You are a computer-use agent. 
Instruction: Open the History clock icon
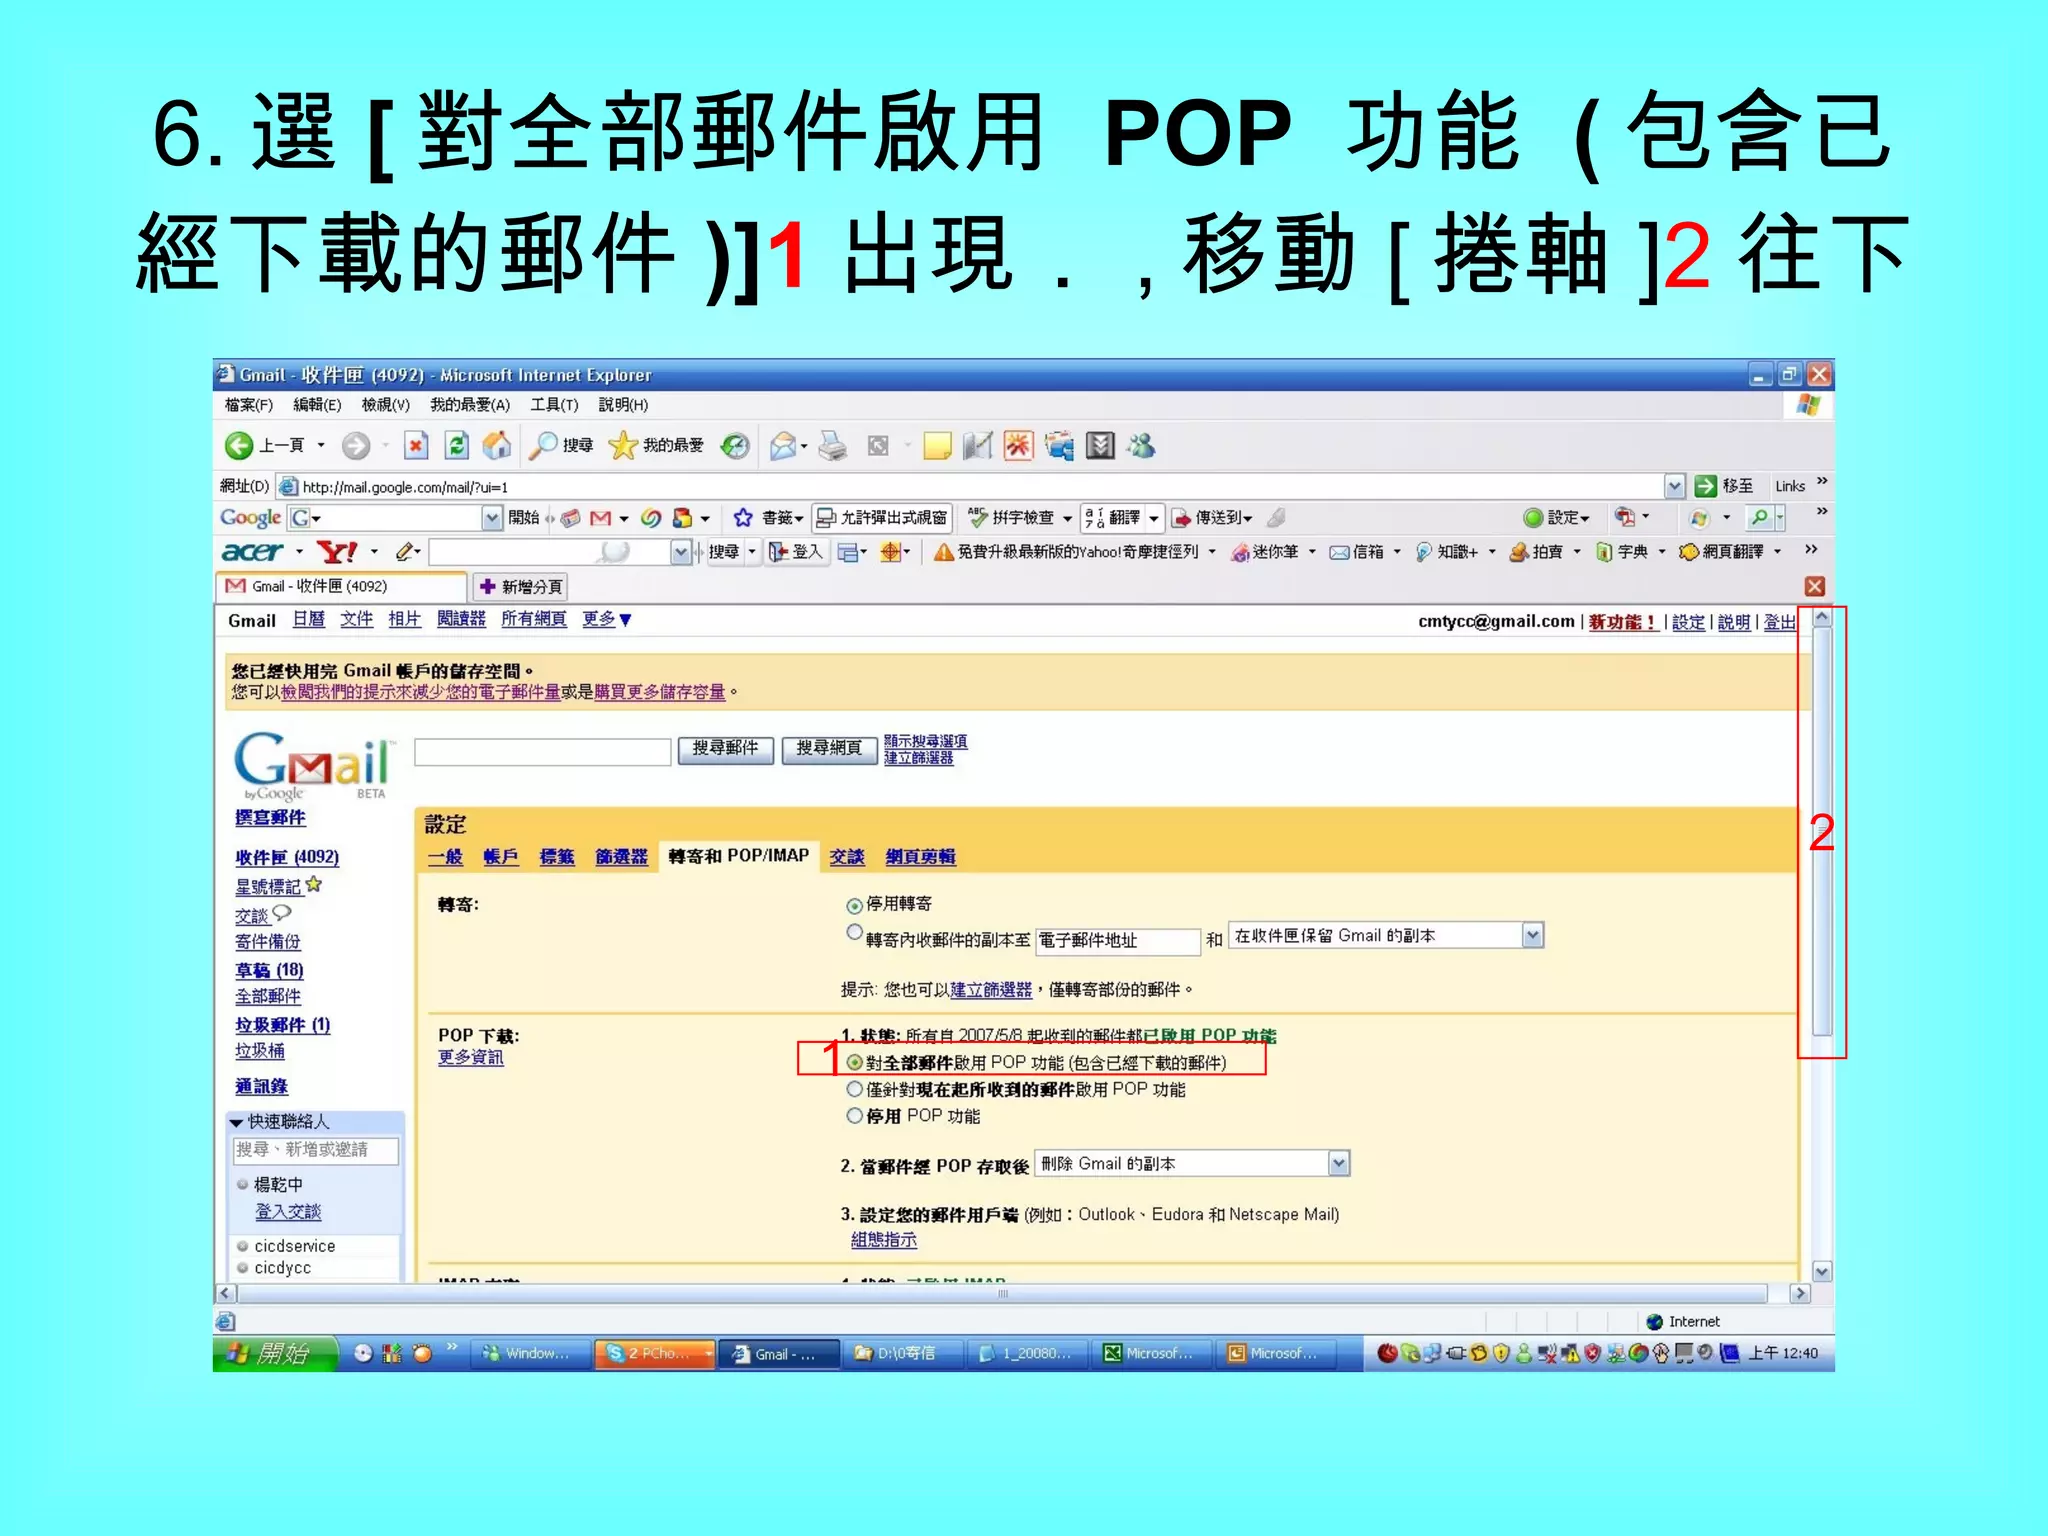coord(736,445)
